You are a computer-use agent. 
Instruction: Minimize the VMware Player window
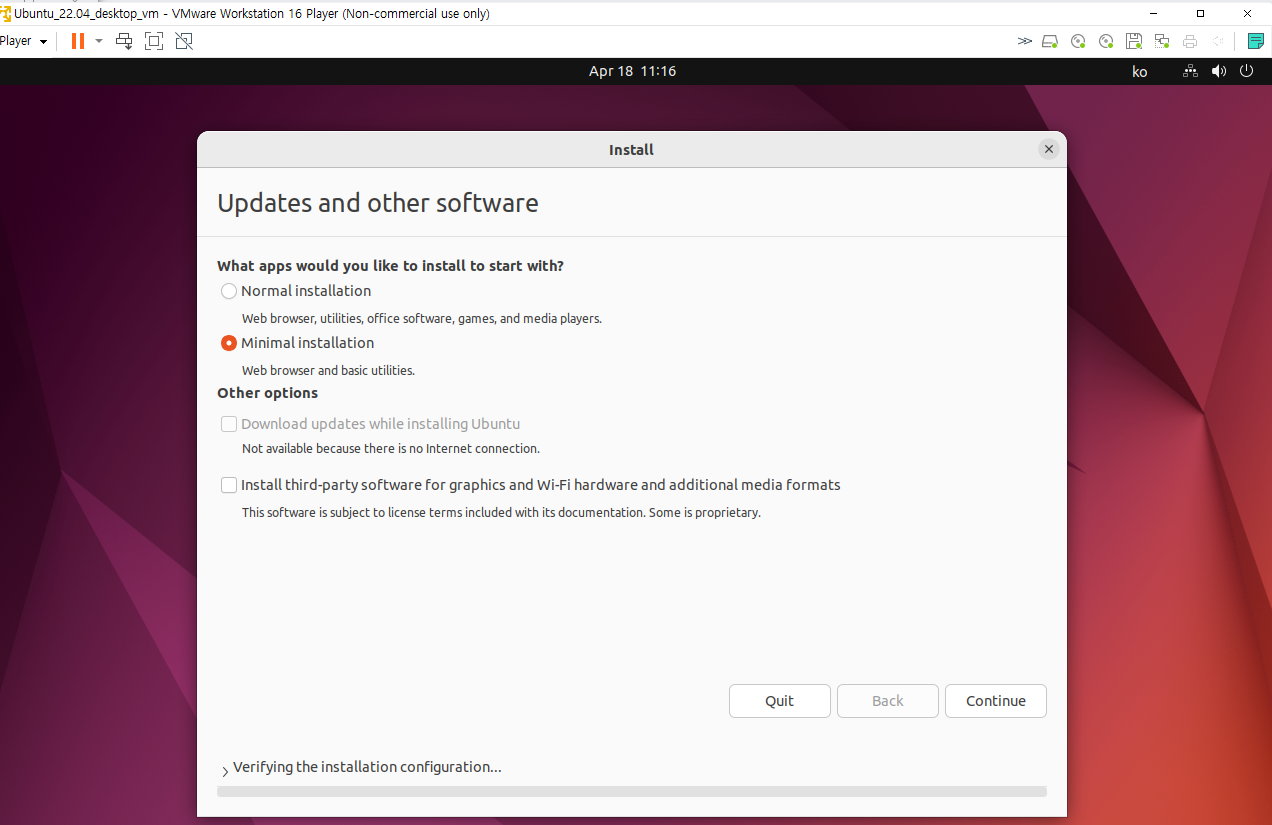(1154, 13)
